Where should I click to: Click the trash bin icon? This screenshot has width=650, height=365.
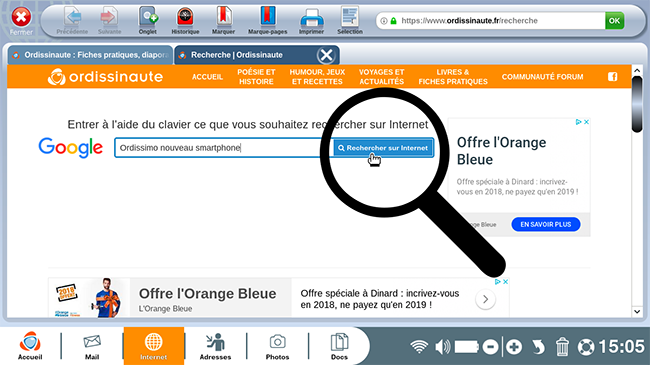562,347
